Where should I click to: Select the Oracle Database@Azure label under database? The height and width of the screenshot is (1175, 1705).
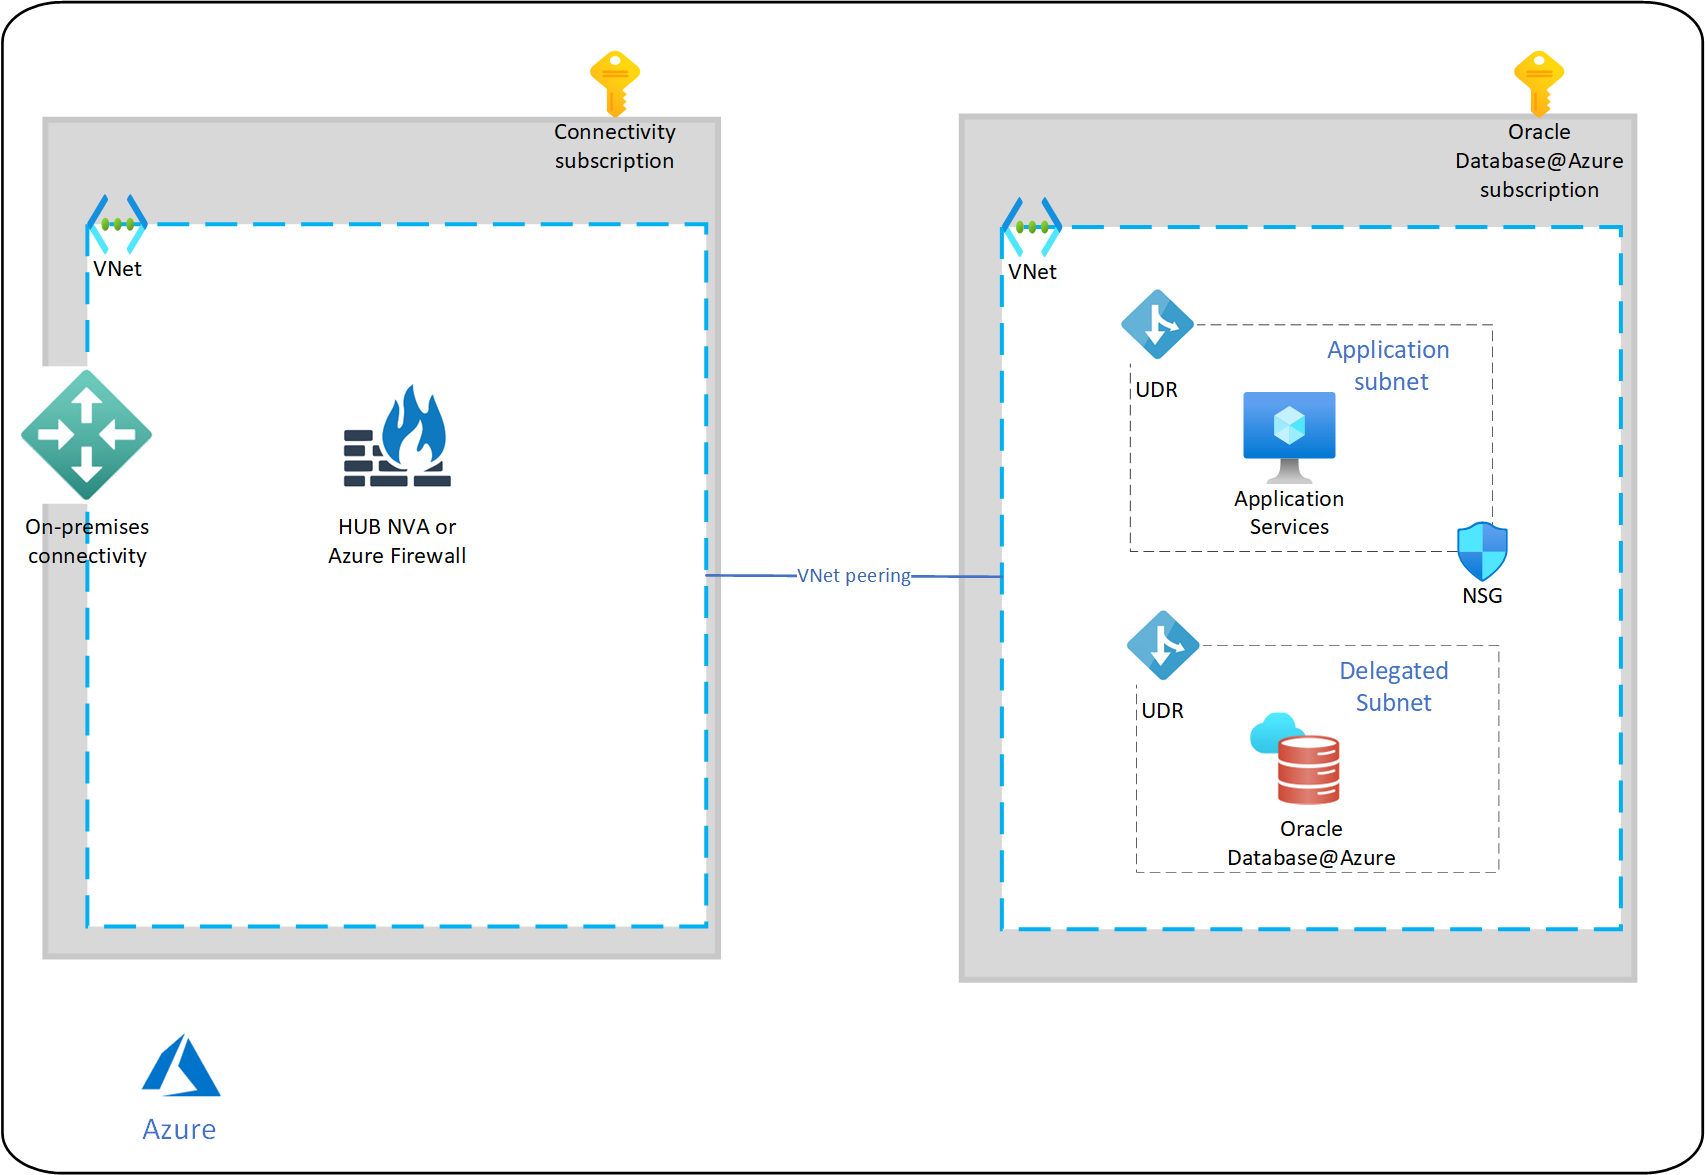1311,843
